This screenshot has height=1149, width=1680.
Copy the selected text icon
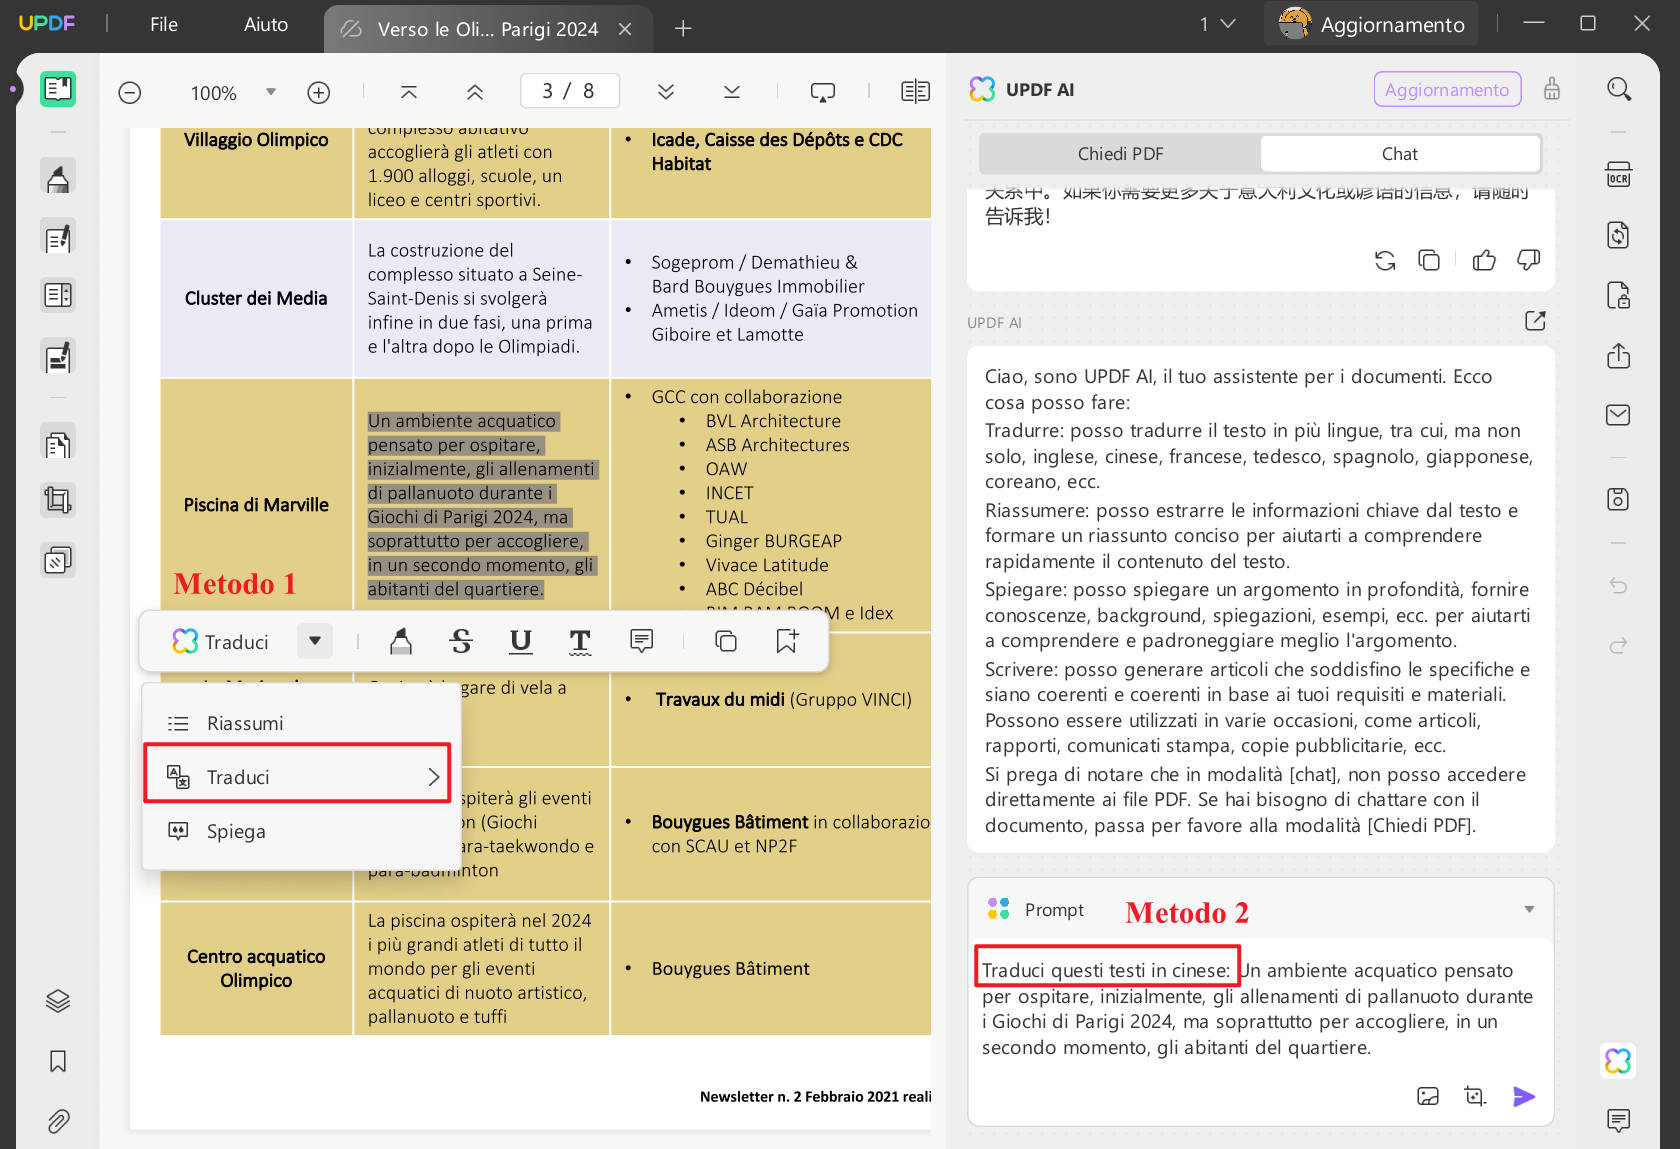click(x=726, y=641)
